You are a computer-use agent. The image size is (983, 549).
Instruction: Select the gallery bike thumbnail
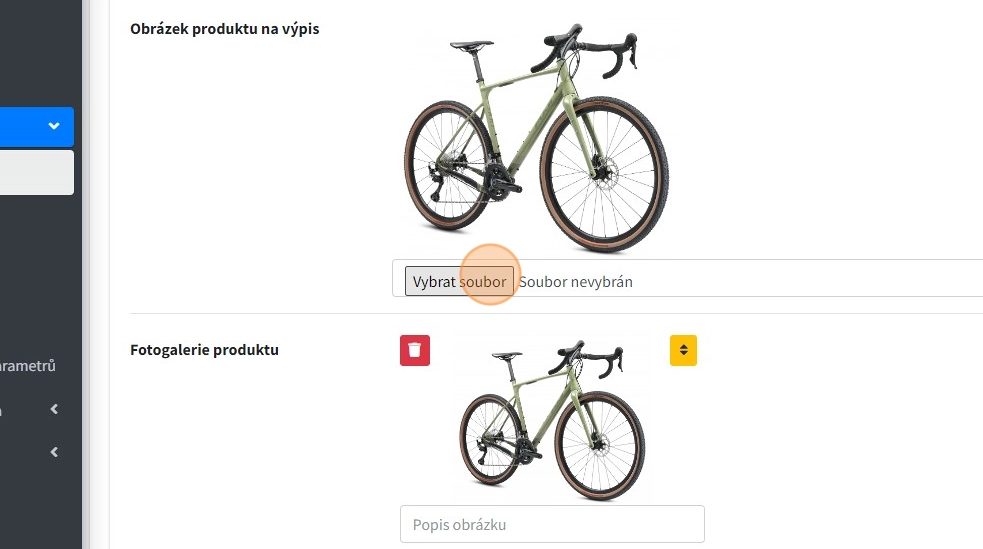click(x=552, y=418)
